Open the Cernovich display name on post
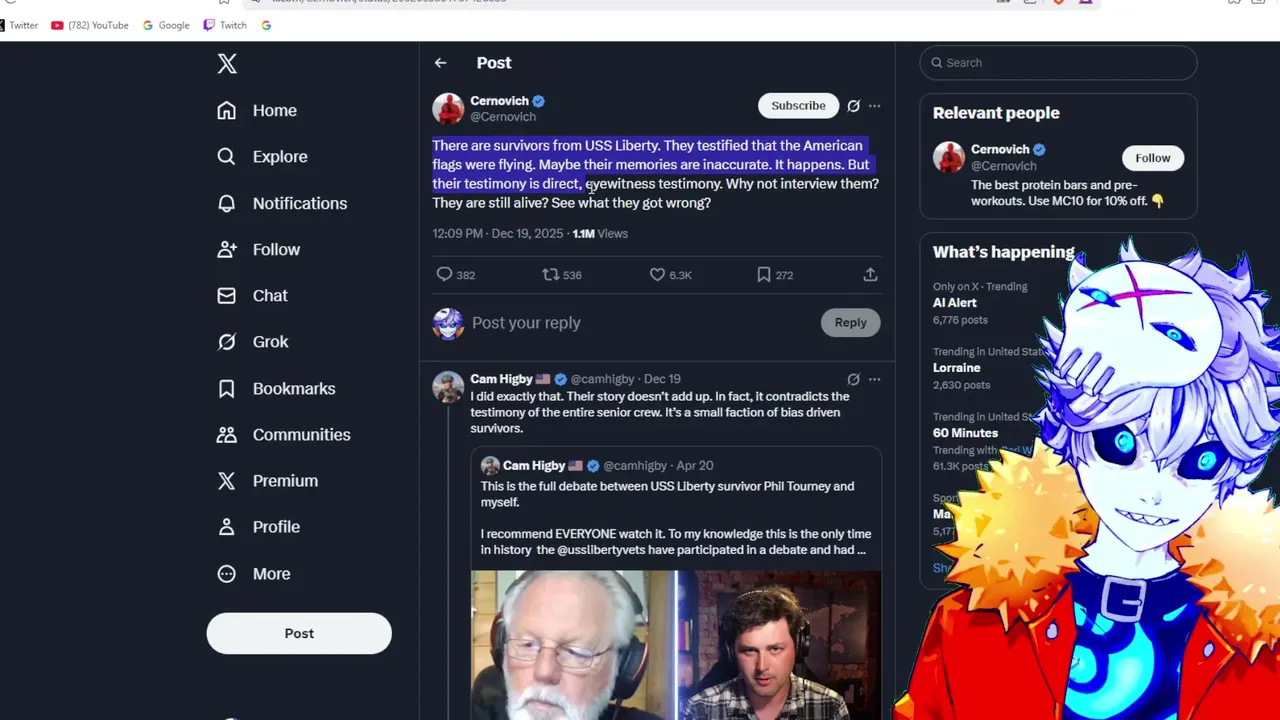The width and height of the screenshot is (1280, 720). point(499,101)
